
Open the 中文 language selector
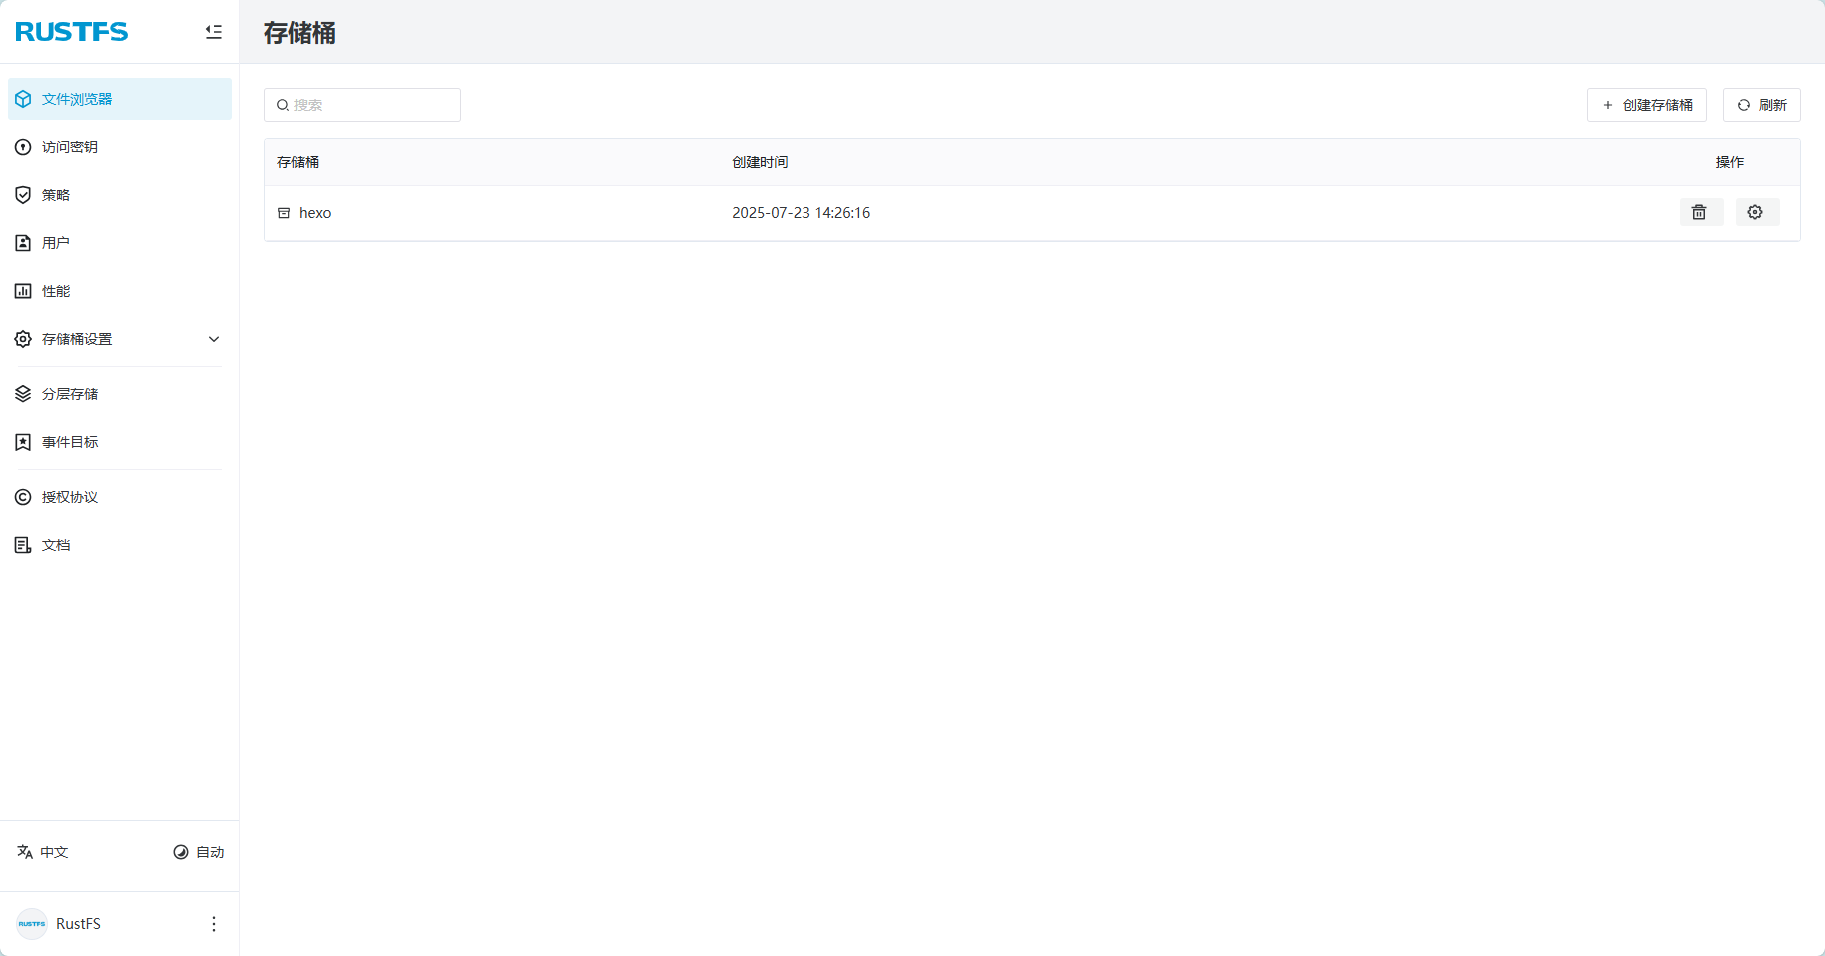click(43, 852)
